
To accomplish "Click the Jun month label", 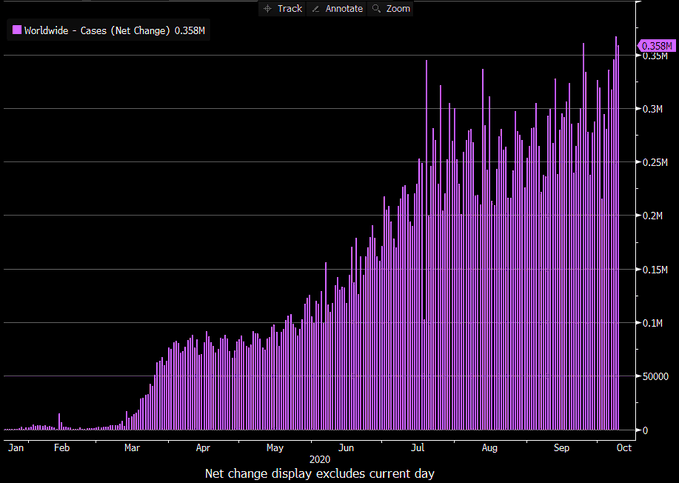I will coord(347,449).
